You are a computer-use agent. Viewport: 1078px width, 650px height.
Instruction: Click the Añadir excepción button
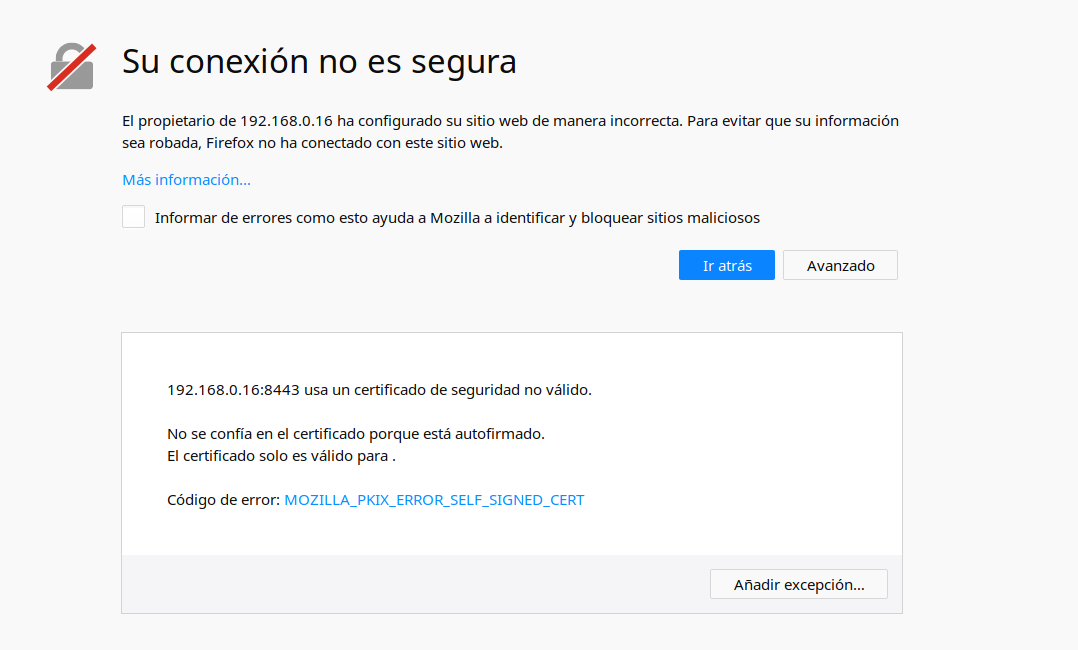click(x=799, y=584)
